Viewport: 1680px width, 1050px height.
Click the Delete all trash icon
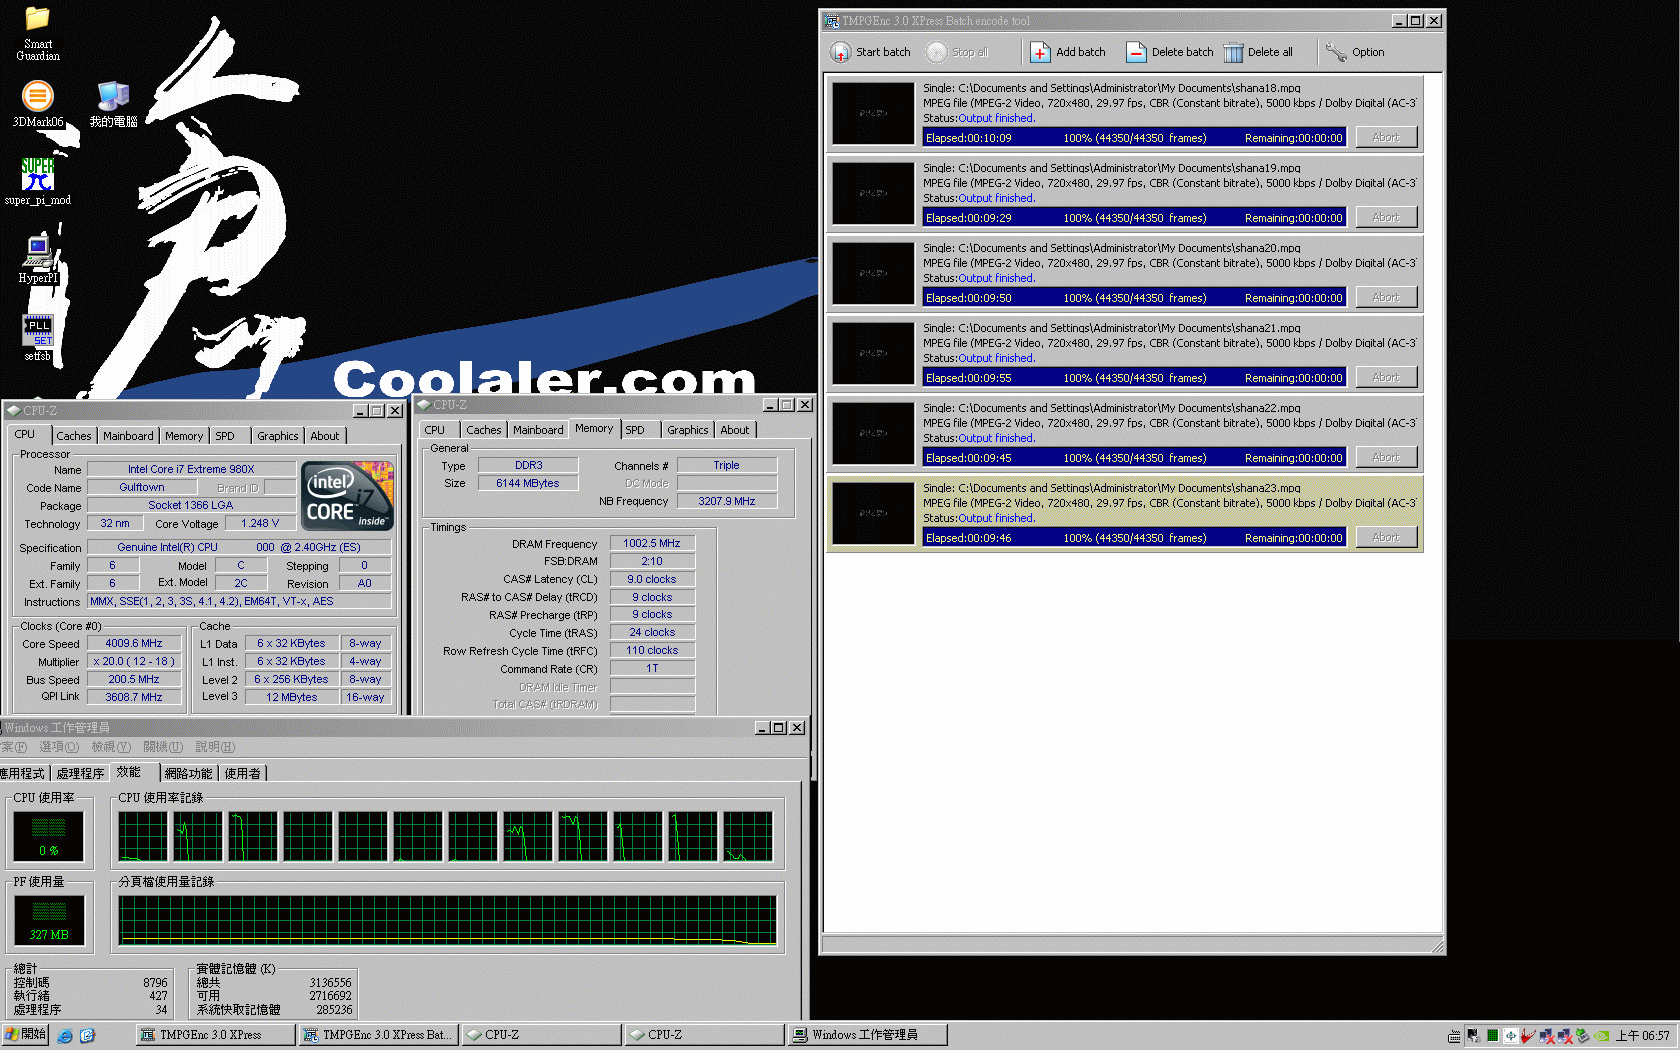click(x=1233, y=52)
